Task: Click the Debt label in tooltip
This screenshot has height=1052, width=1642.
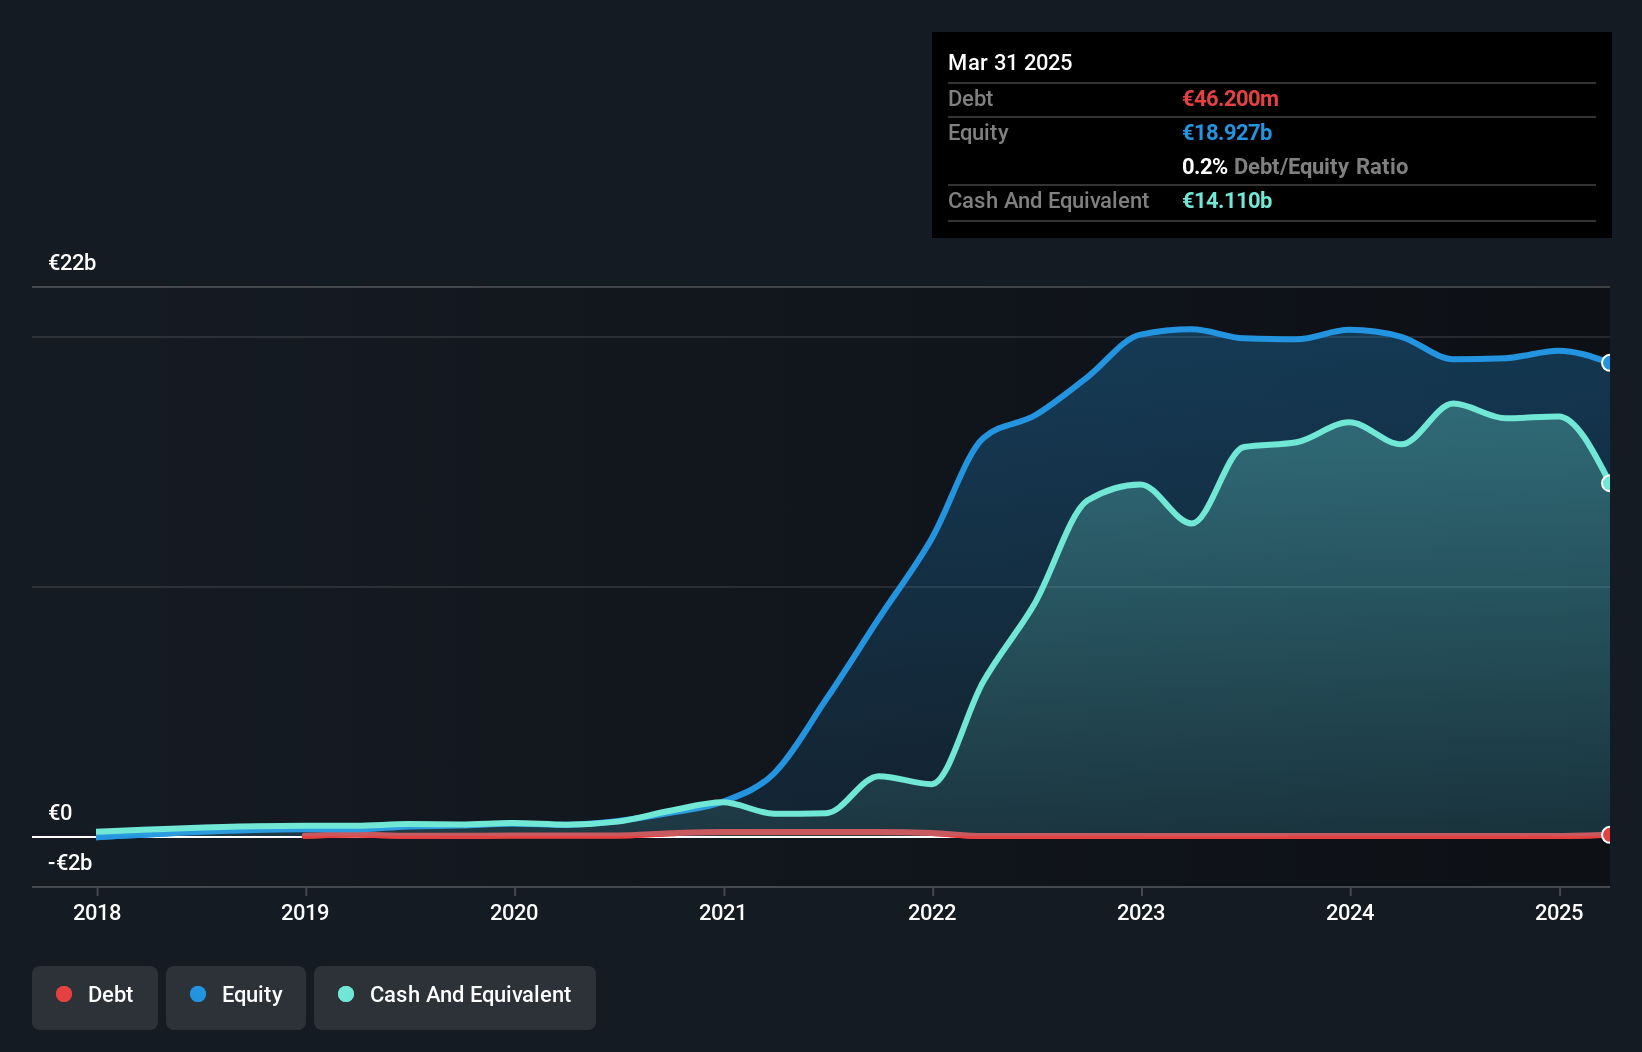Action: 971,99
